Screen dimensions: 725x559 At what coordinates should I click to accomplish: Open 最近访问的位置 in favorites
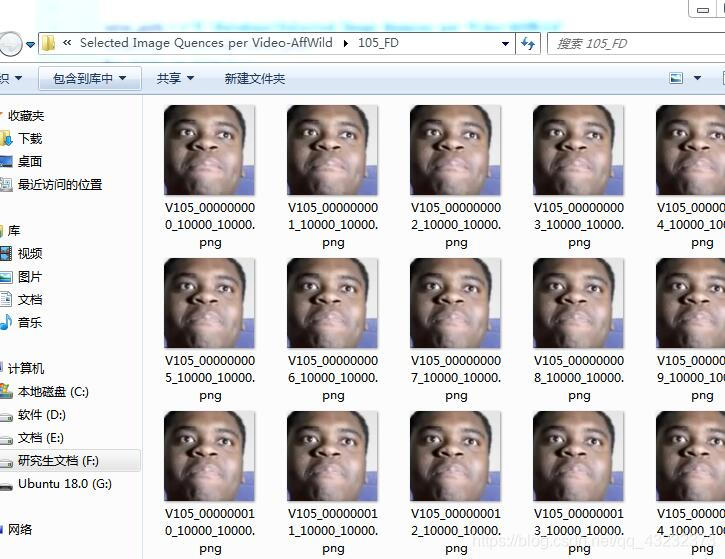(60, 184)
